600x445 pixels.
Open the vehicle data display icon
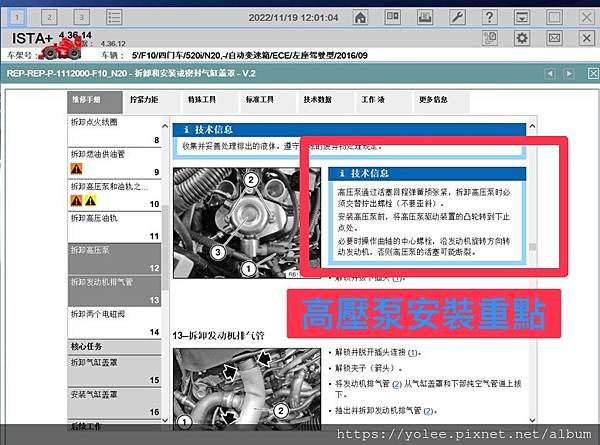(x=393, y=17)
